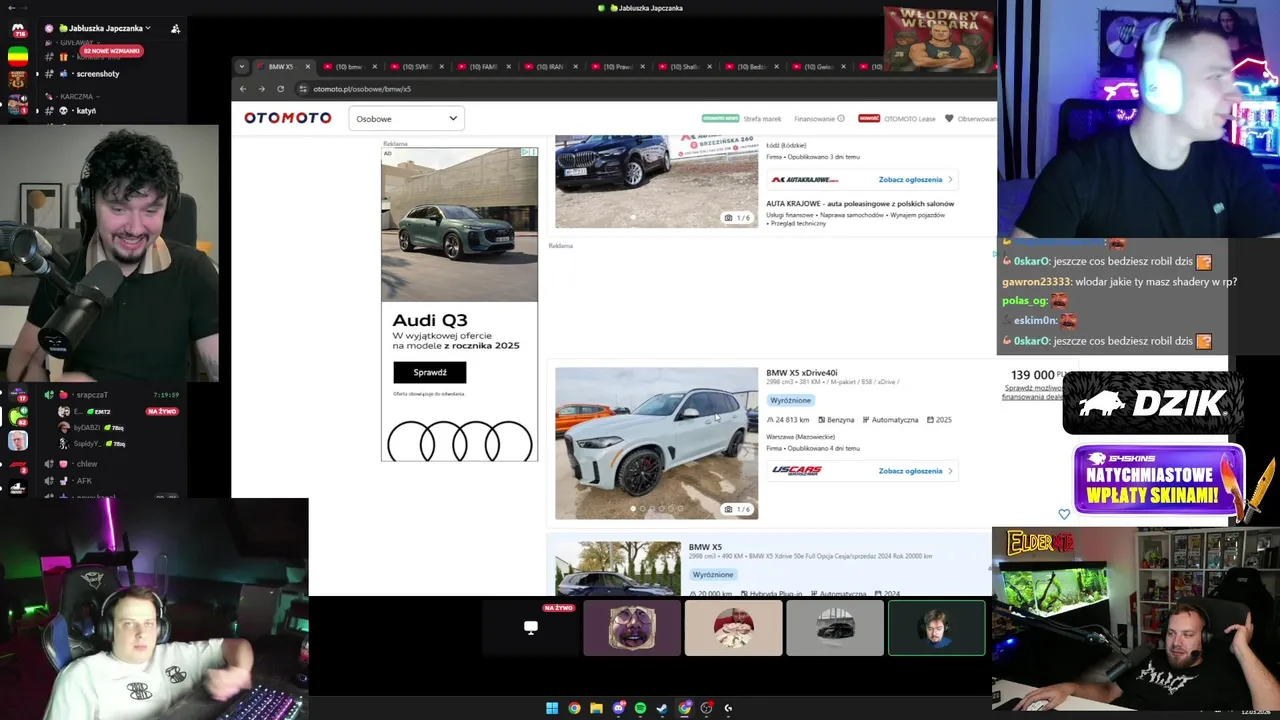Open Discord from the taskbar
The image size is (1280, 720).
618,708
